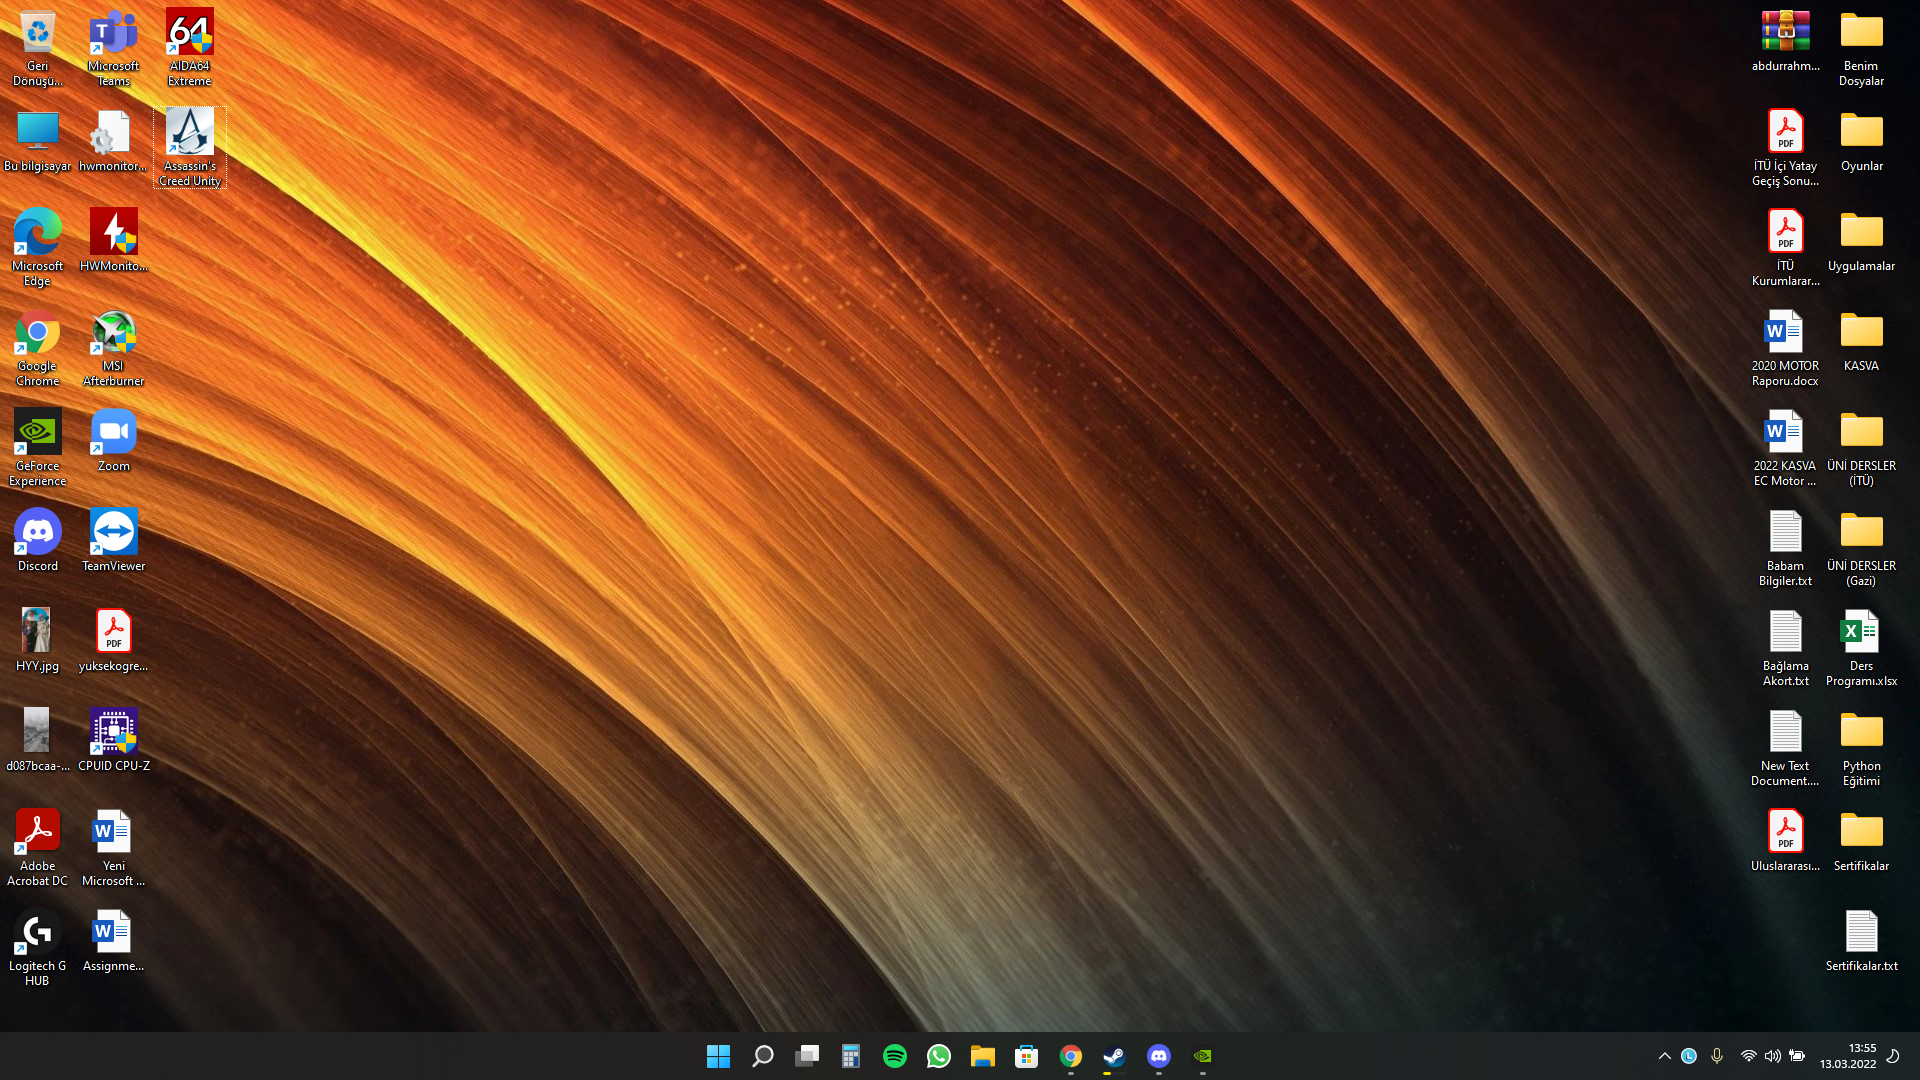Open Spotify from the taskbar
This screenshot has height=1080, width=1920.
tap(894, 1056)
